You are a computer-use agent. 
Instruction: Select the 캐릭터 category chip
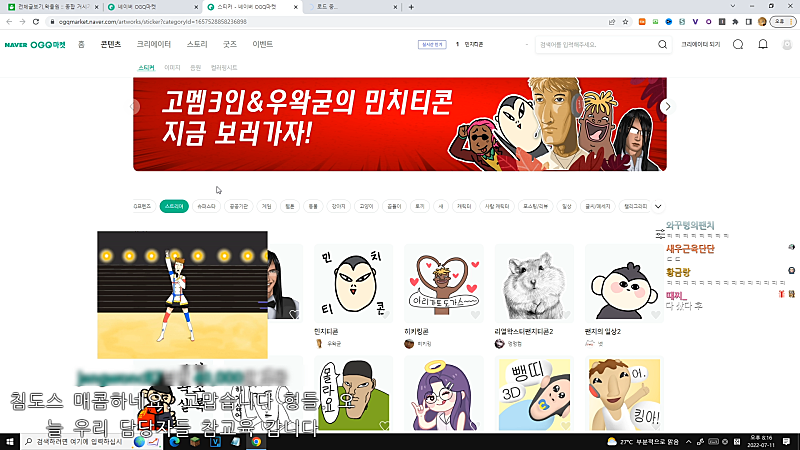pyautogui.click(x=464, y=206)
